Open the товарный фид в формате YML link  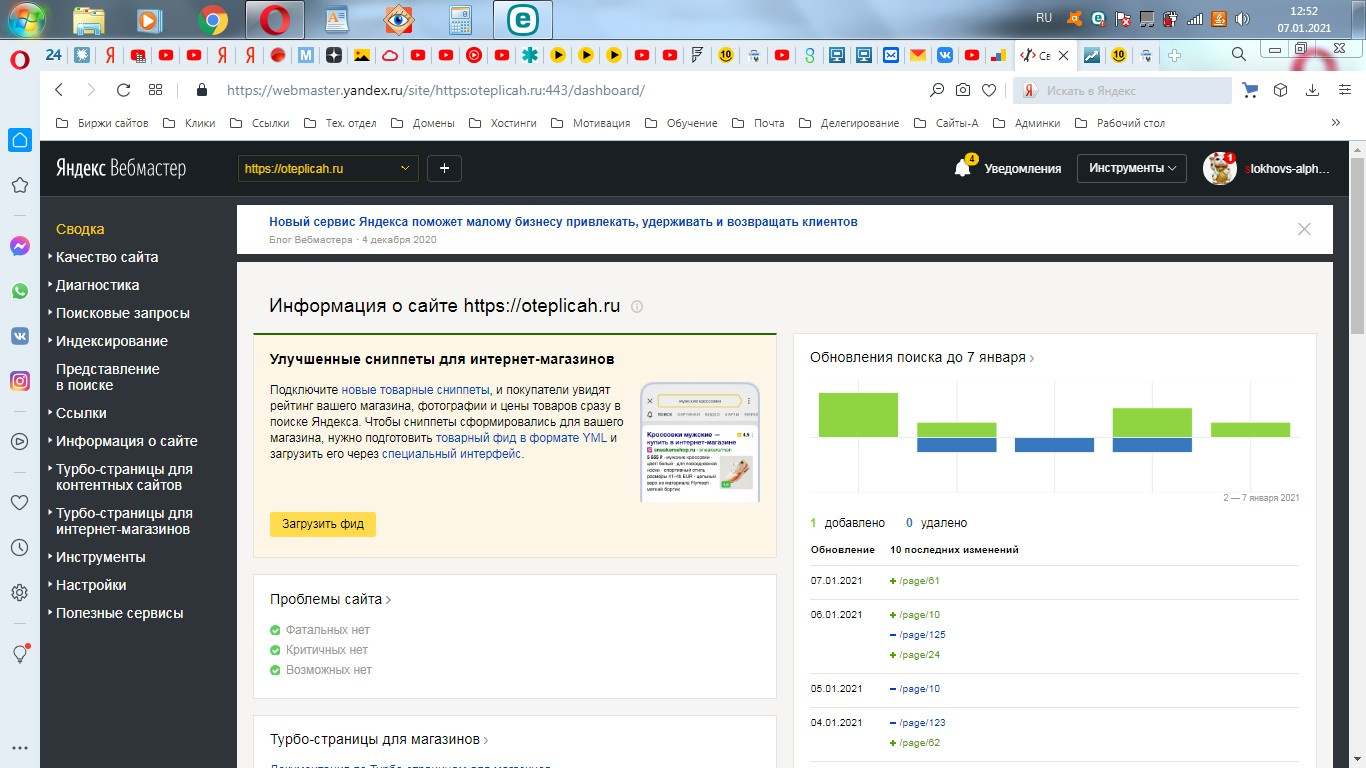coord(520,438)
